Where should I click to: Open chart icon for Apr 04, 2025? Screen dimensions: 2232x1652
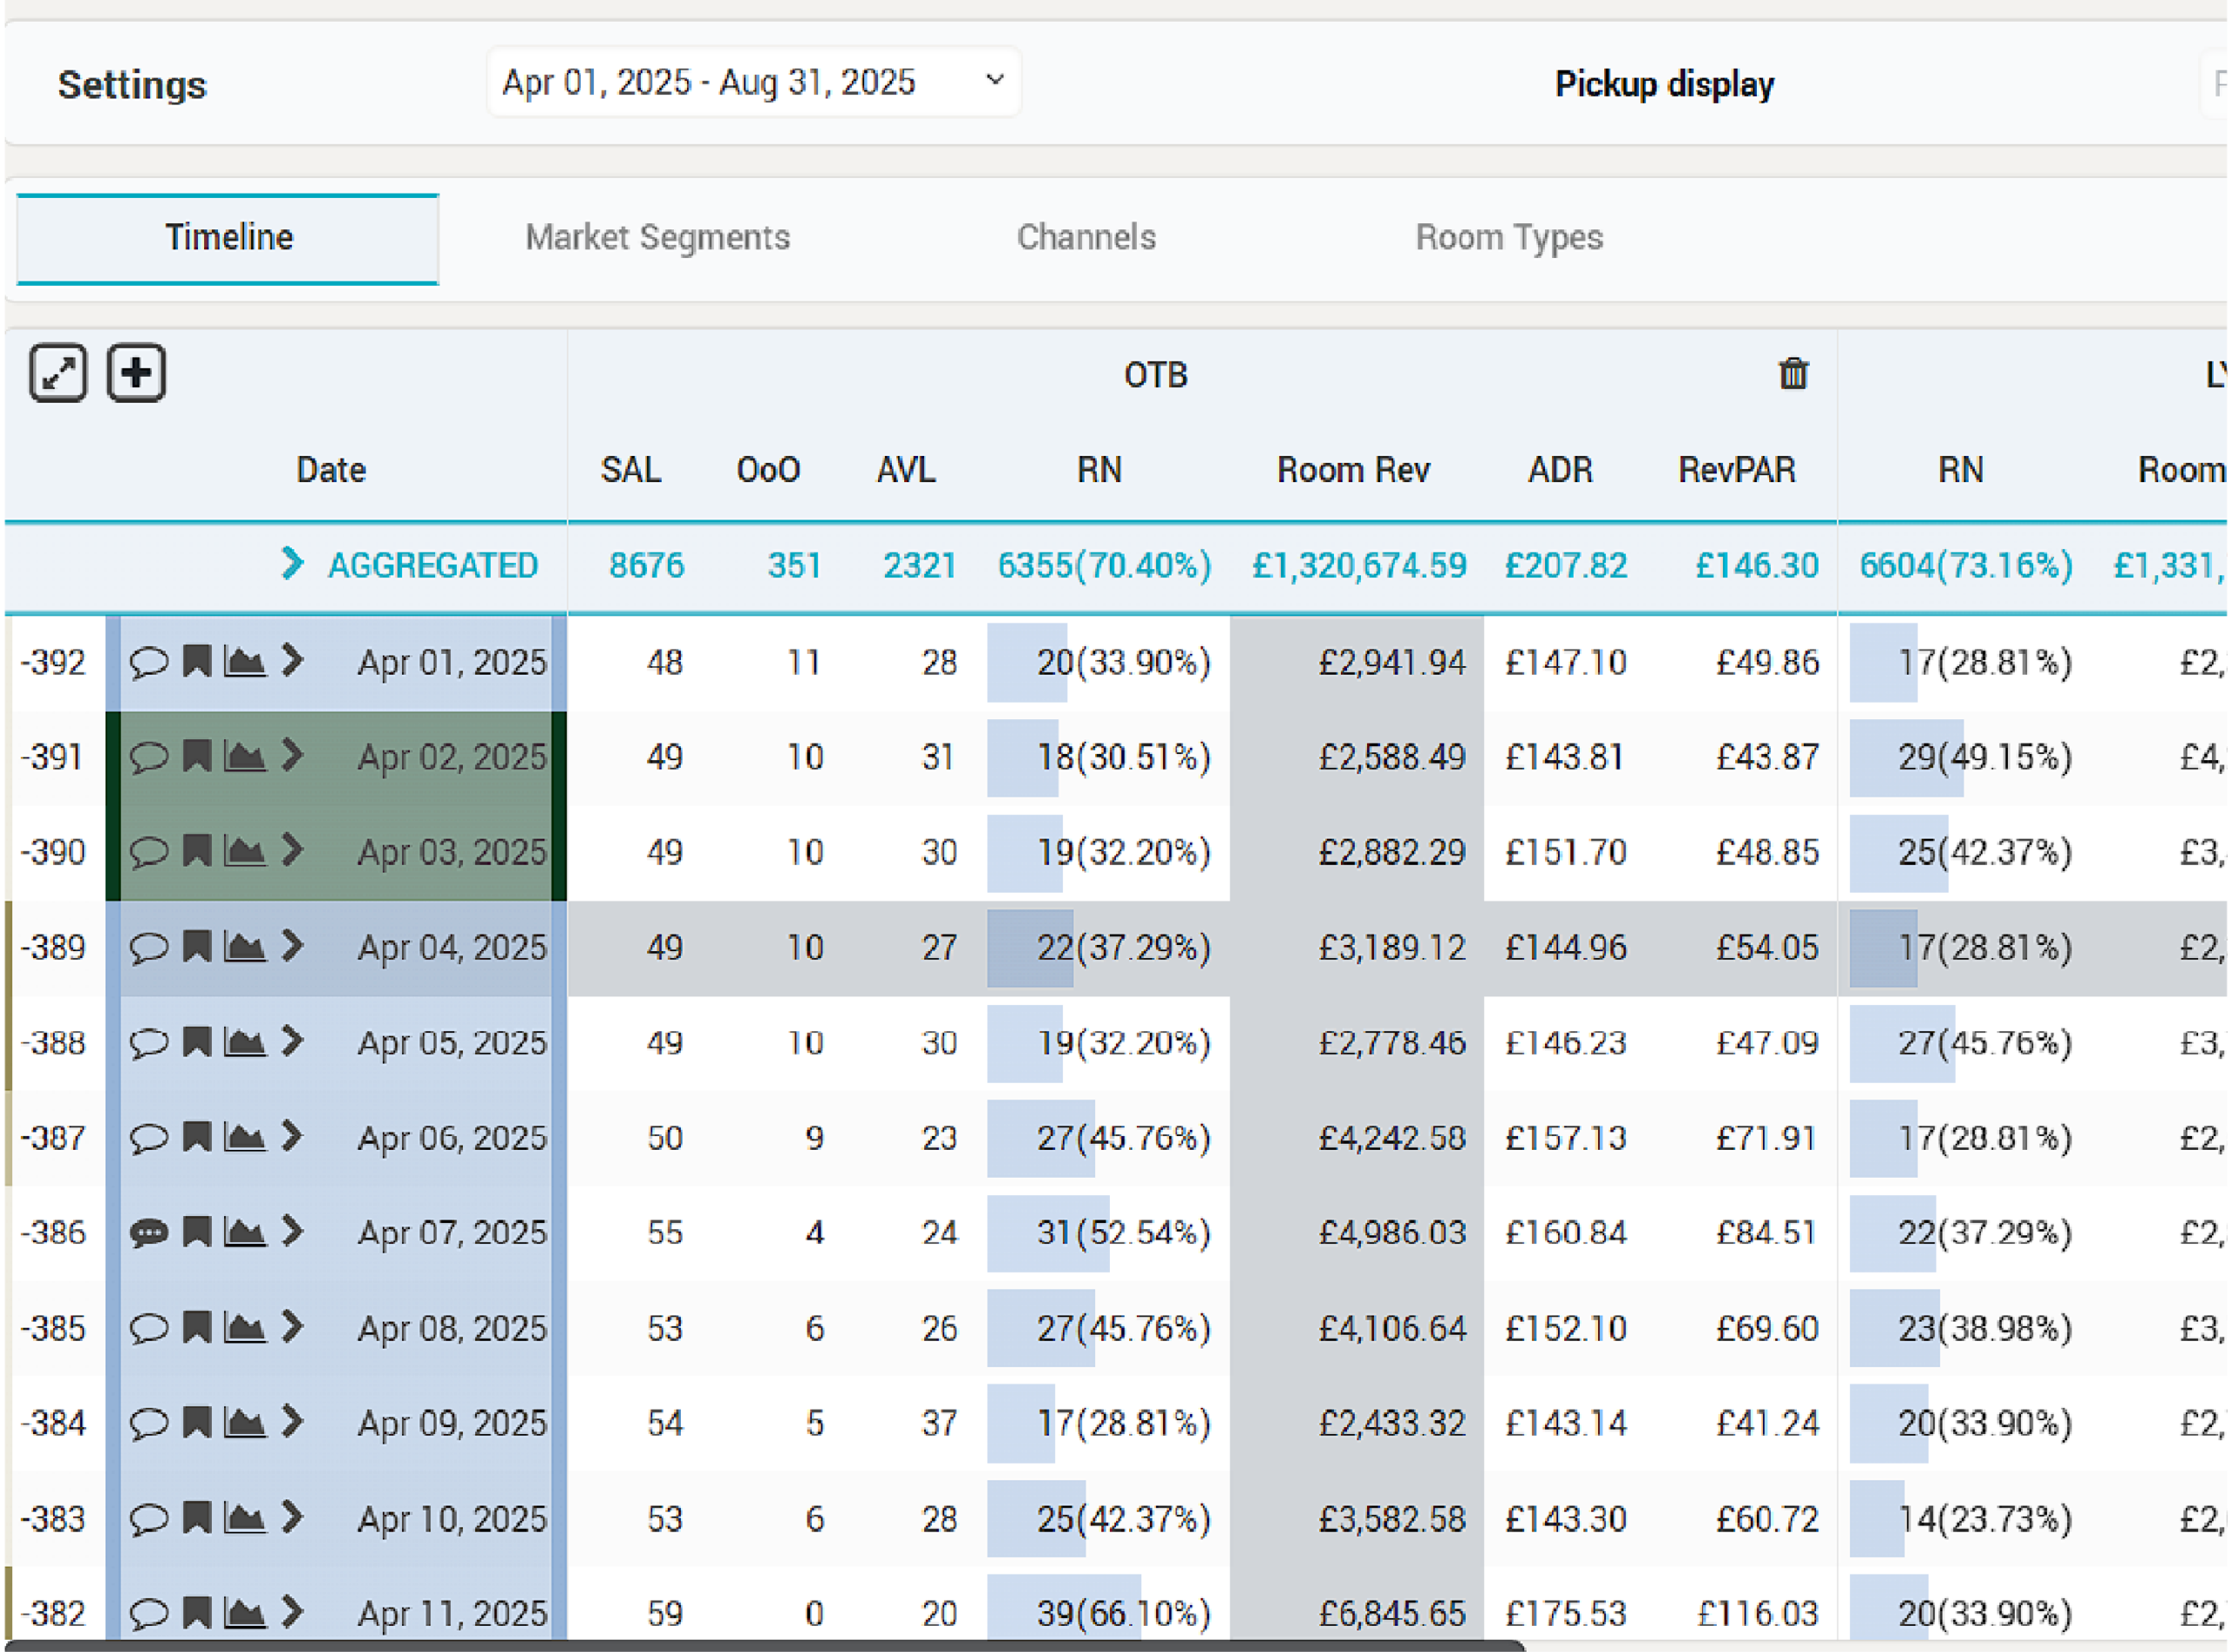244,946
